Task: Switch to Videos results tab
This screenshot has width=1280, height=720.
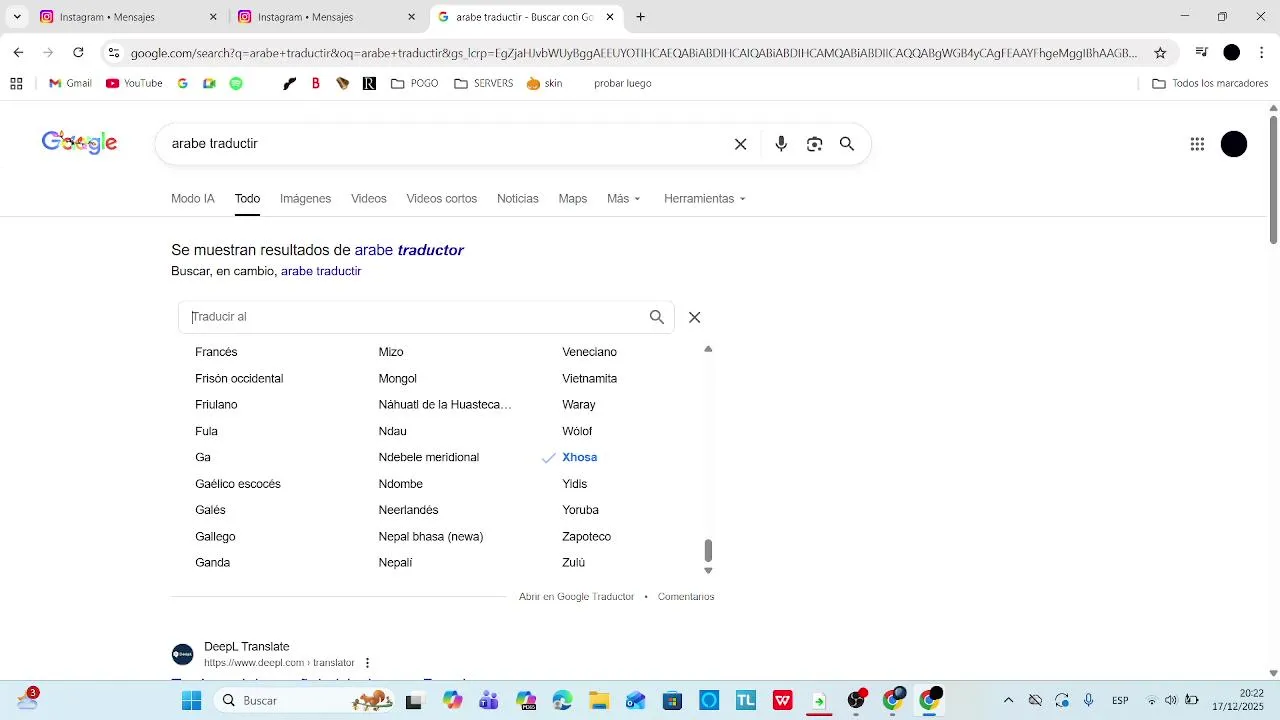Action: click(x=368, y=199)
